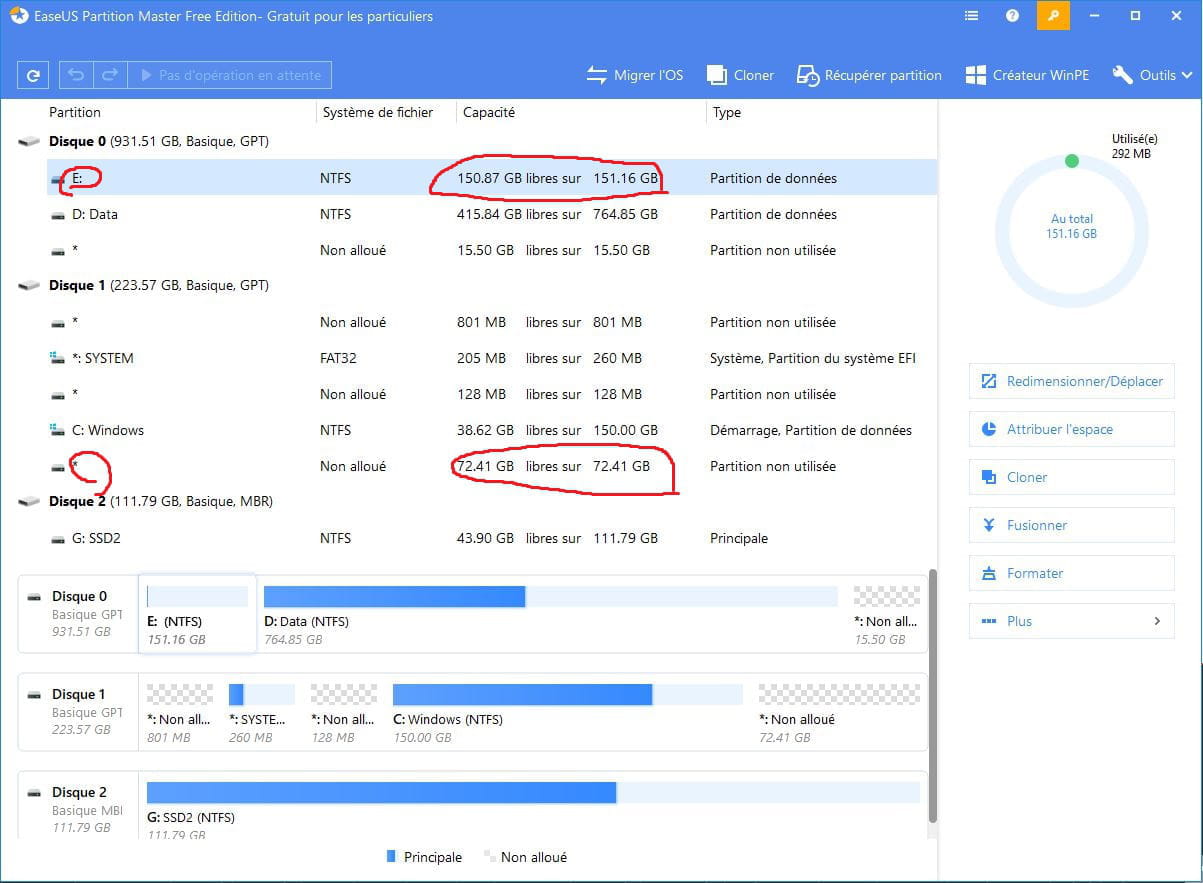Click 'Principale' type text for G: SSD2
1203x883 pixels.
point(739,538)
